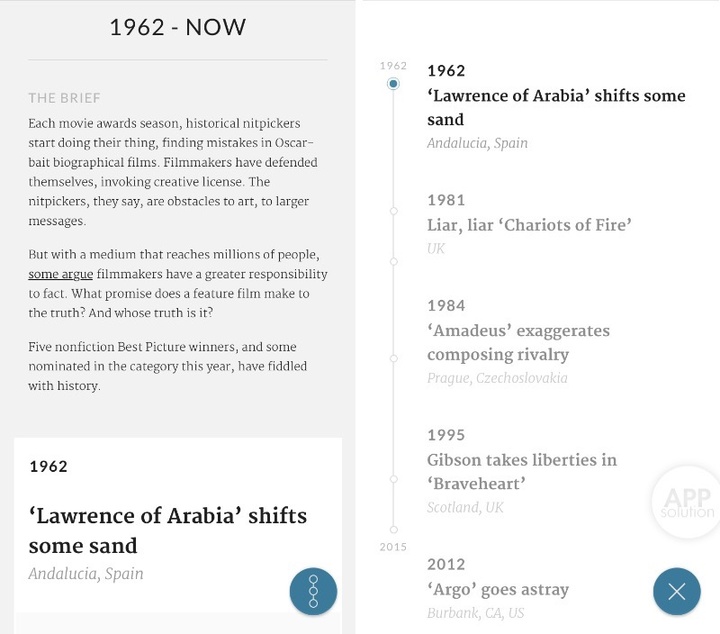Image resolution: width=720 pixels, height=634 pixels.
Task: Click the "1962 - NOW" heading
Action: coord(177,28)
